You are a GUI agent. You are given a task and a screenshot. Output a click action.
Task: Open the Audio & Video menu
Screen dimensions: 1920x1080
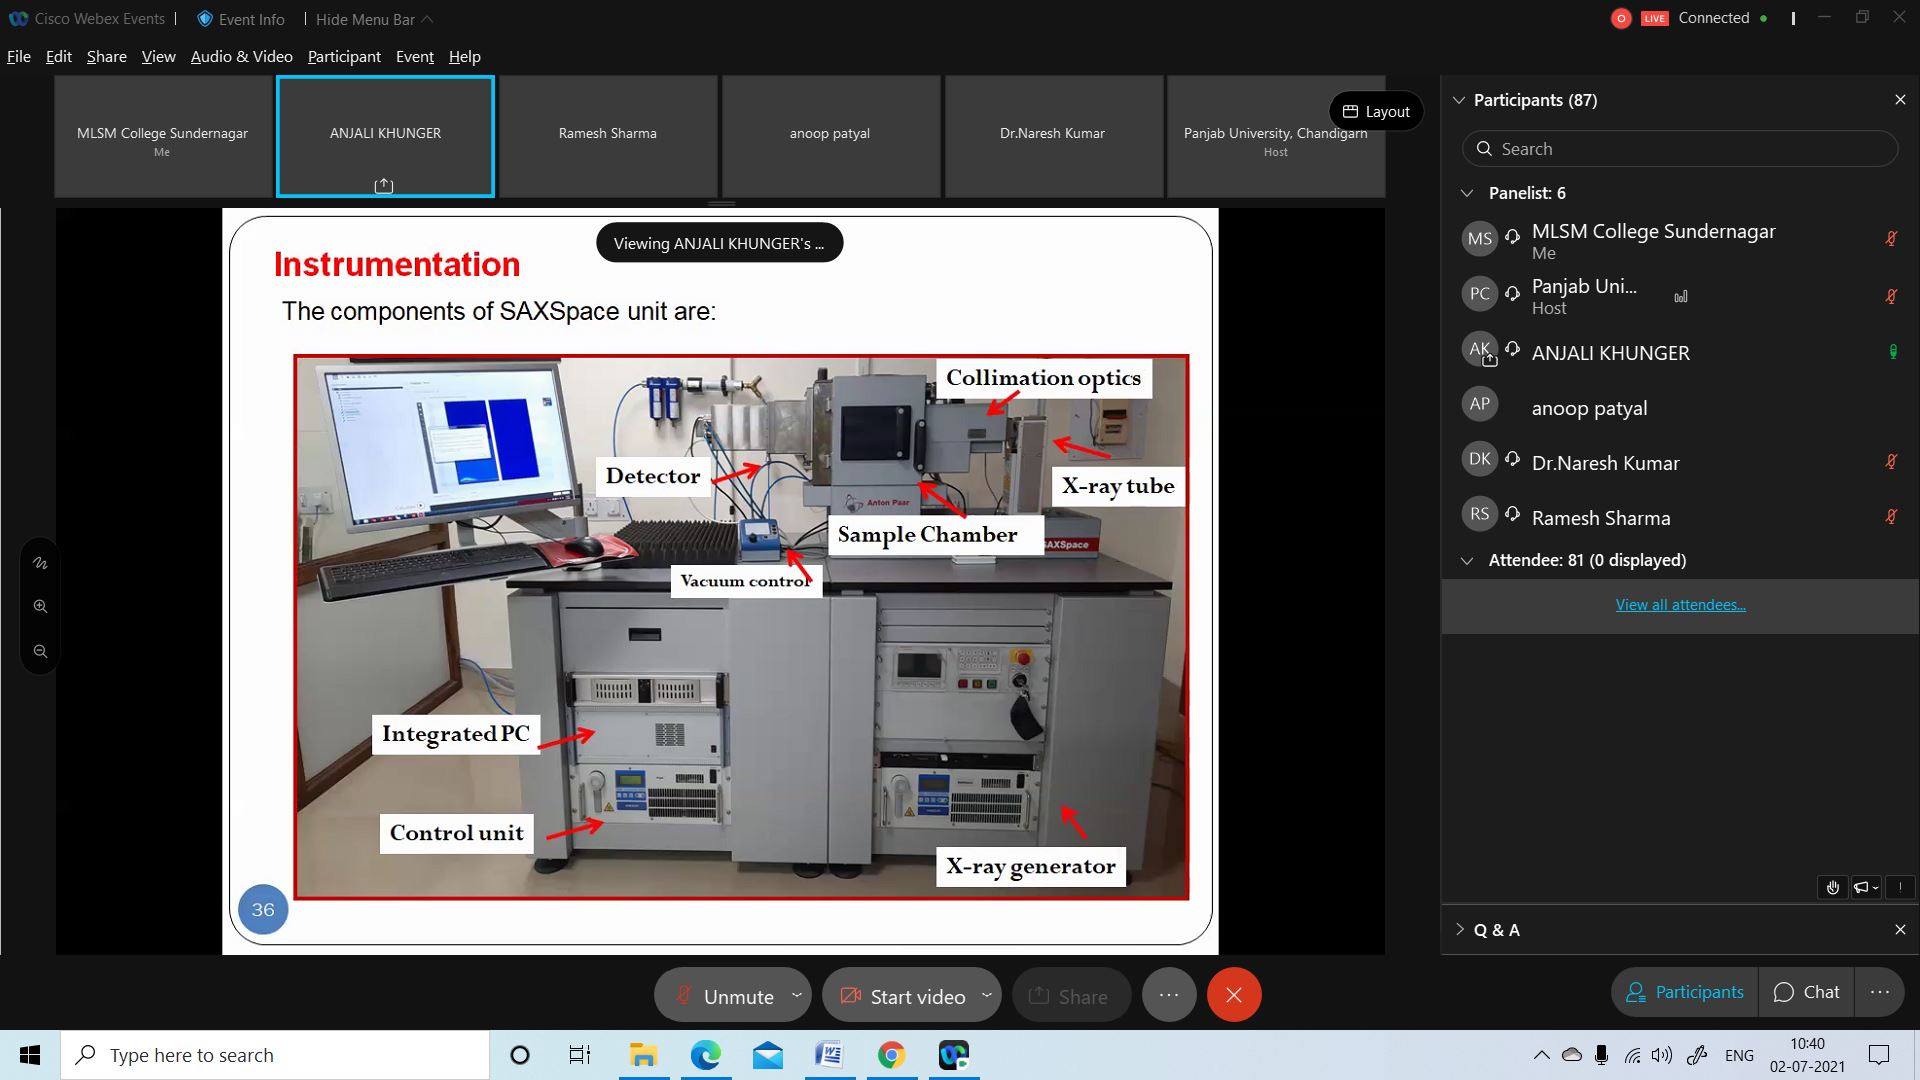(241, 56)
